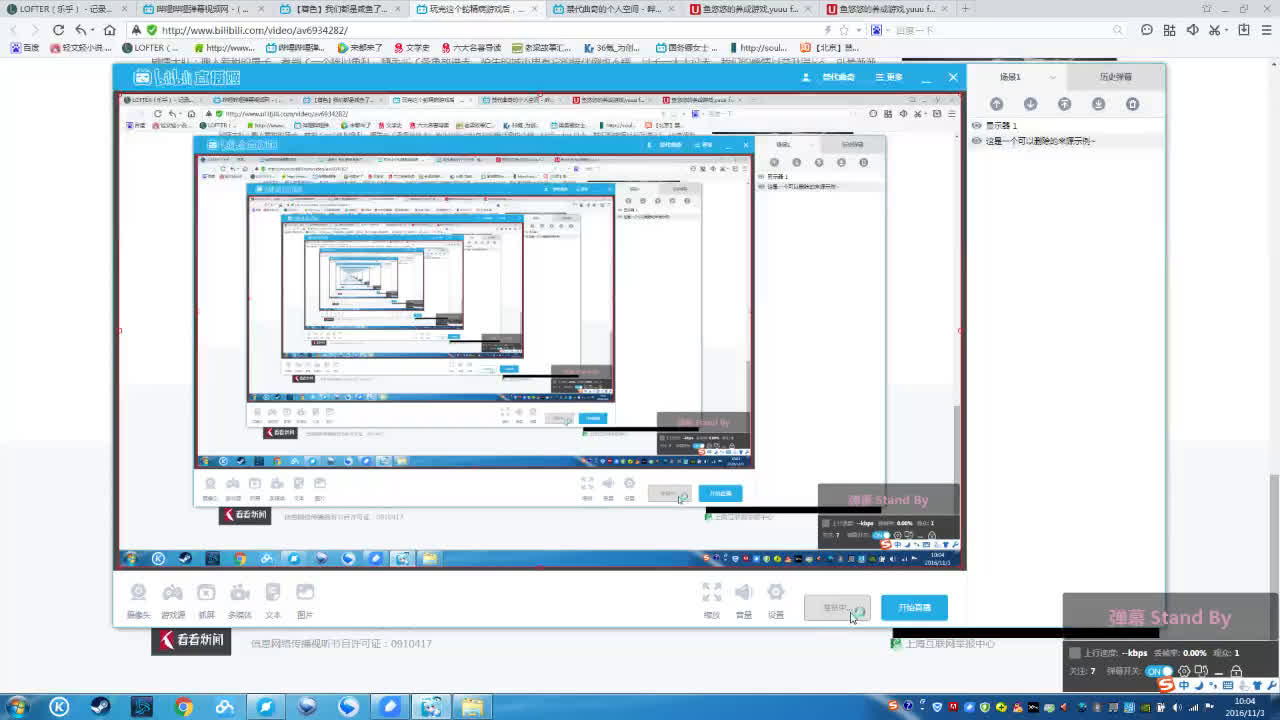Open the 更多 menu in title bar
This screenshot has width=1280, height=720.
(888, 77)
